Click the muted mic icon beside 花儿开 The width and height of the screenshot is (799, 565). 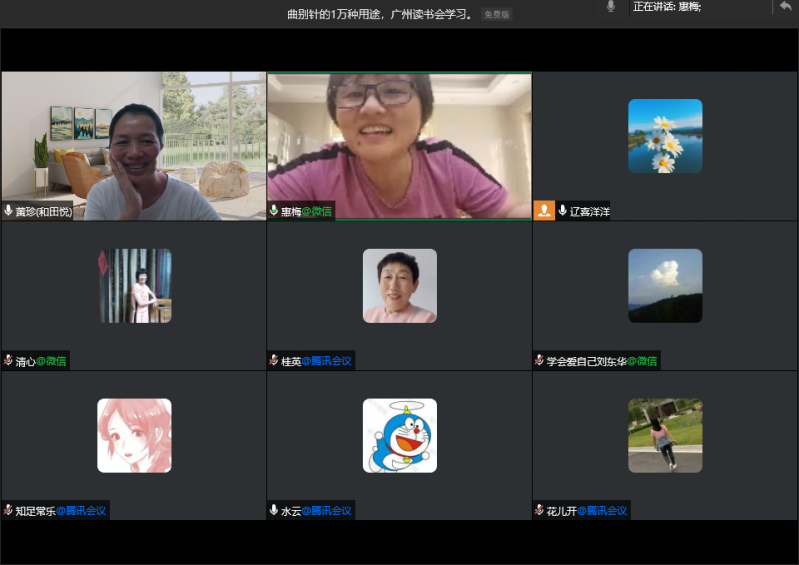[x=540, y=510]
